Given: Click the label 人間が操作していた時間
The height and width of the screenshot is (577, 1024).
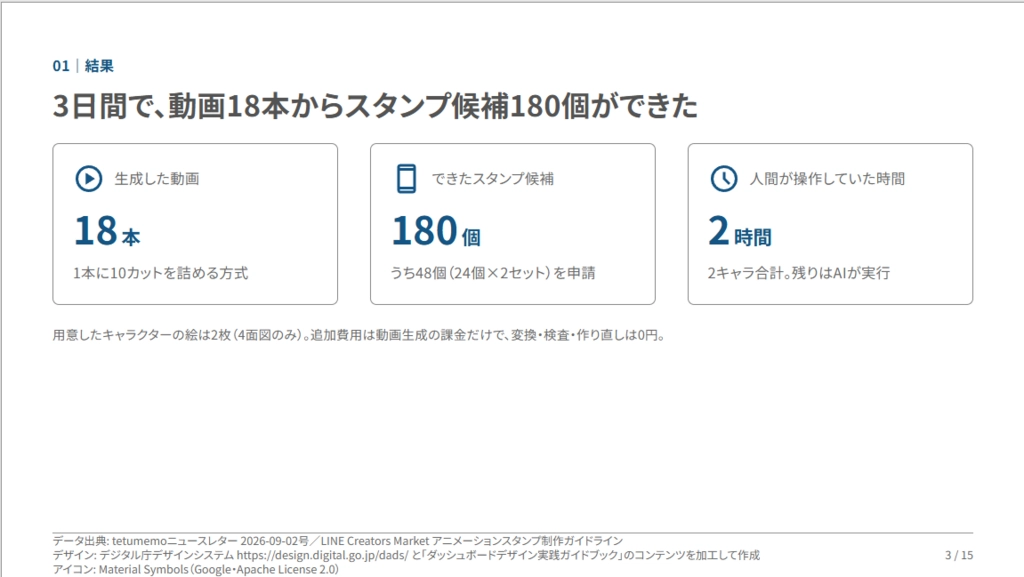Looking at the screenshot, I should click(827, 179).
